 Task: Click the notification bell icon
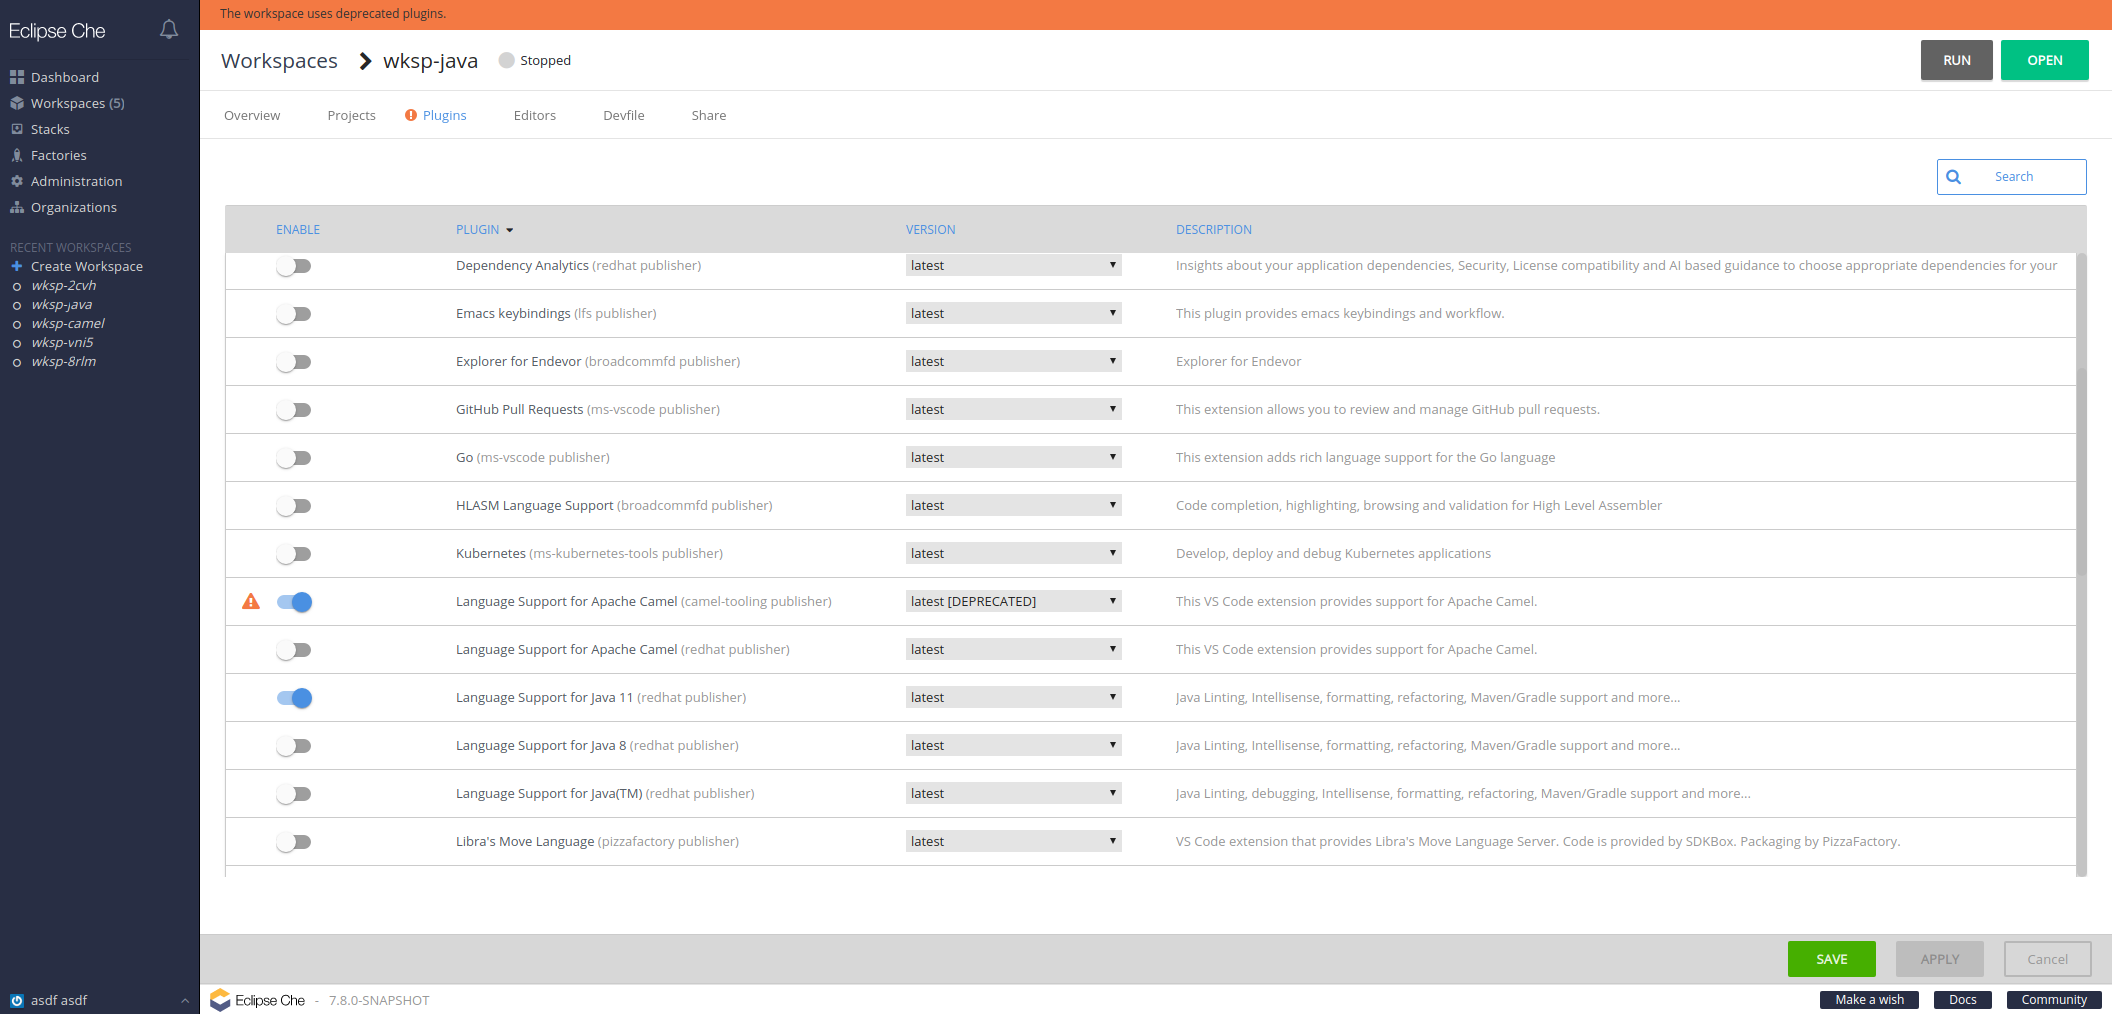[168, 29]
